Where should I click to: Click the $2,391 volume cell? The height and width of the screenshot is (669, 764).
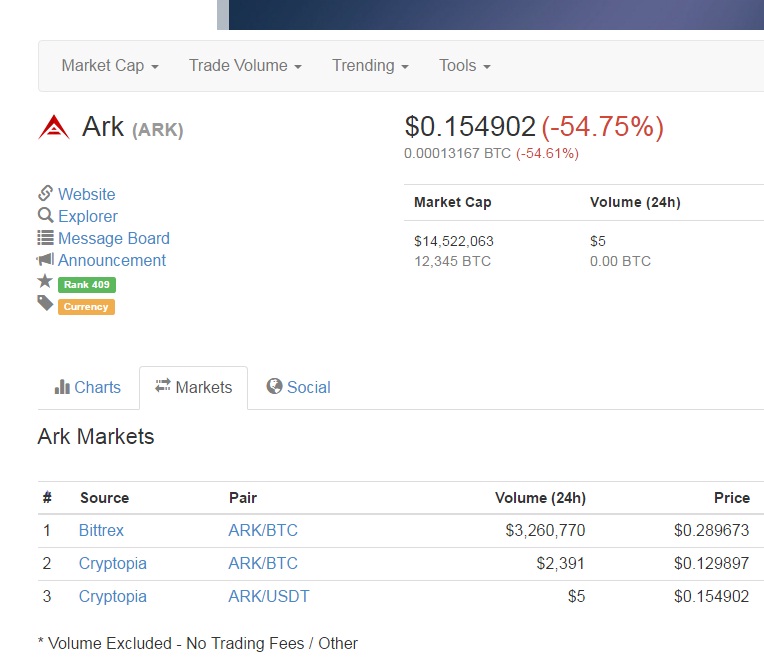tap(560, 563)
